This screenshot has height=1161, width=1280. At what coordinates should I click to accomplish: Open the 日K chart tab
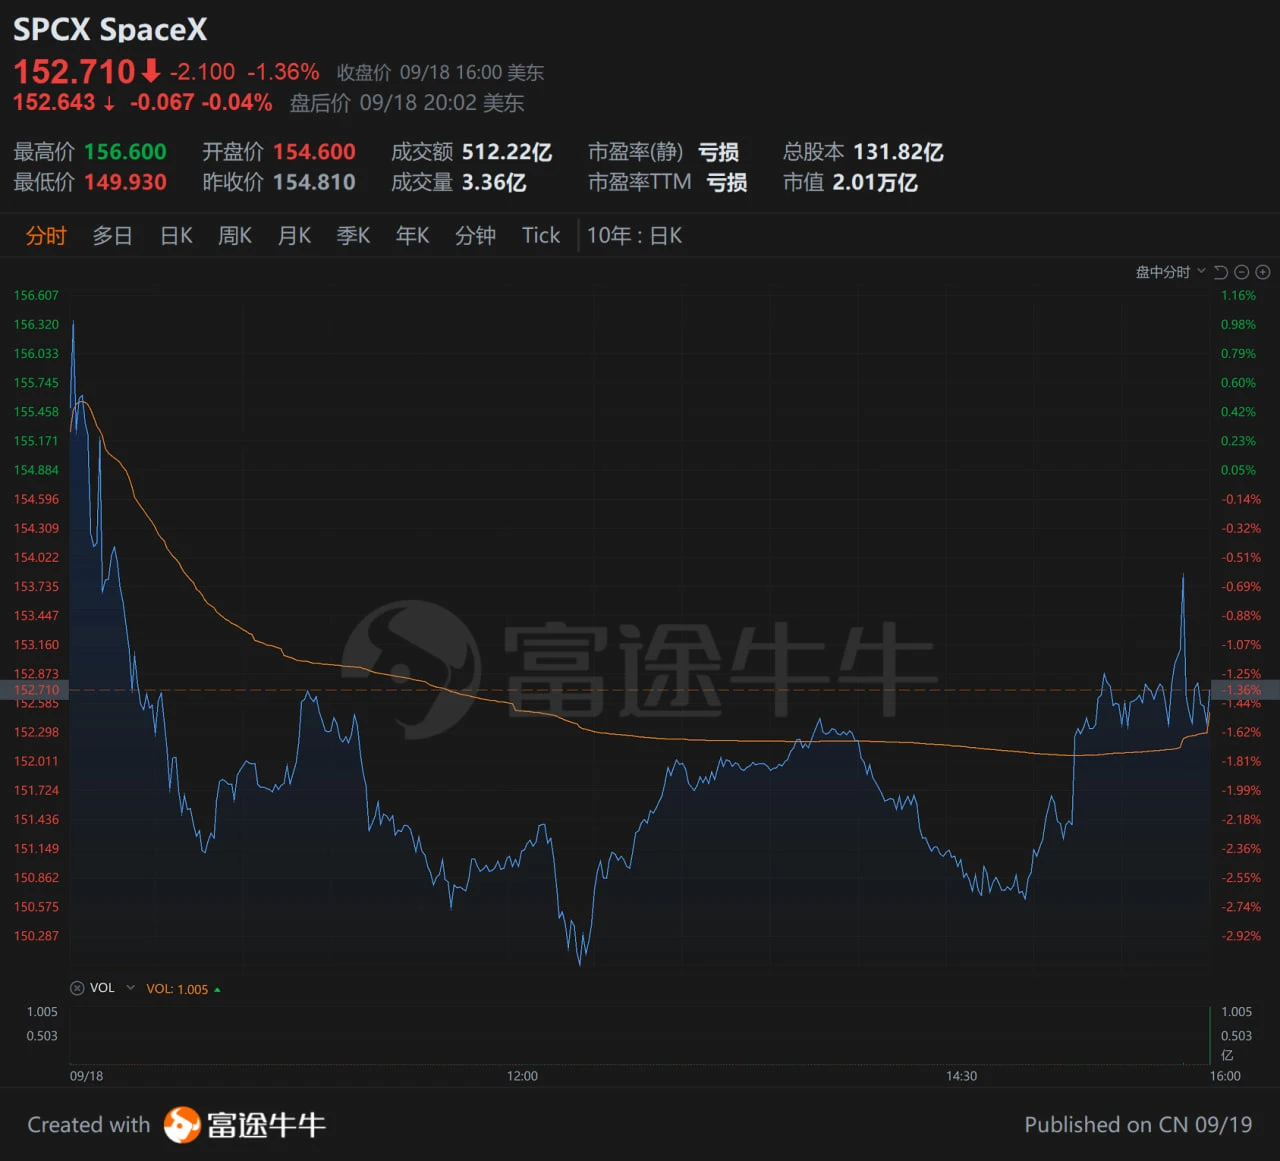coord(176,236)
